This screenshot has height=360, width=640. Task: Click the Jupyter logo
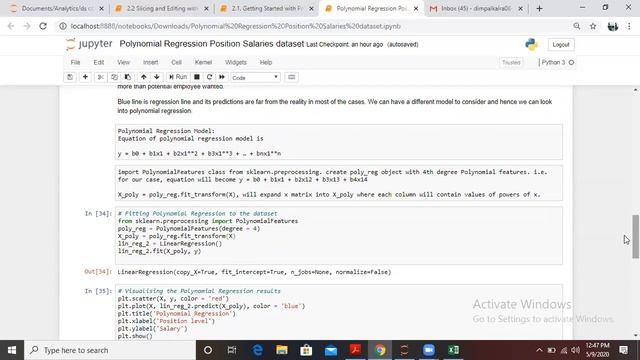click(89, 44)
